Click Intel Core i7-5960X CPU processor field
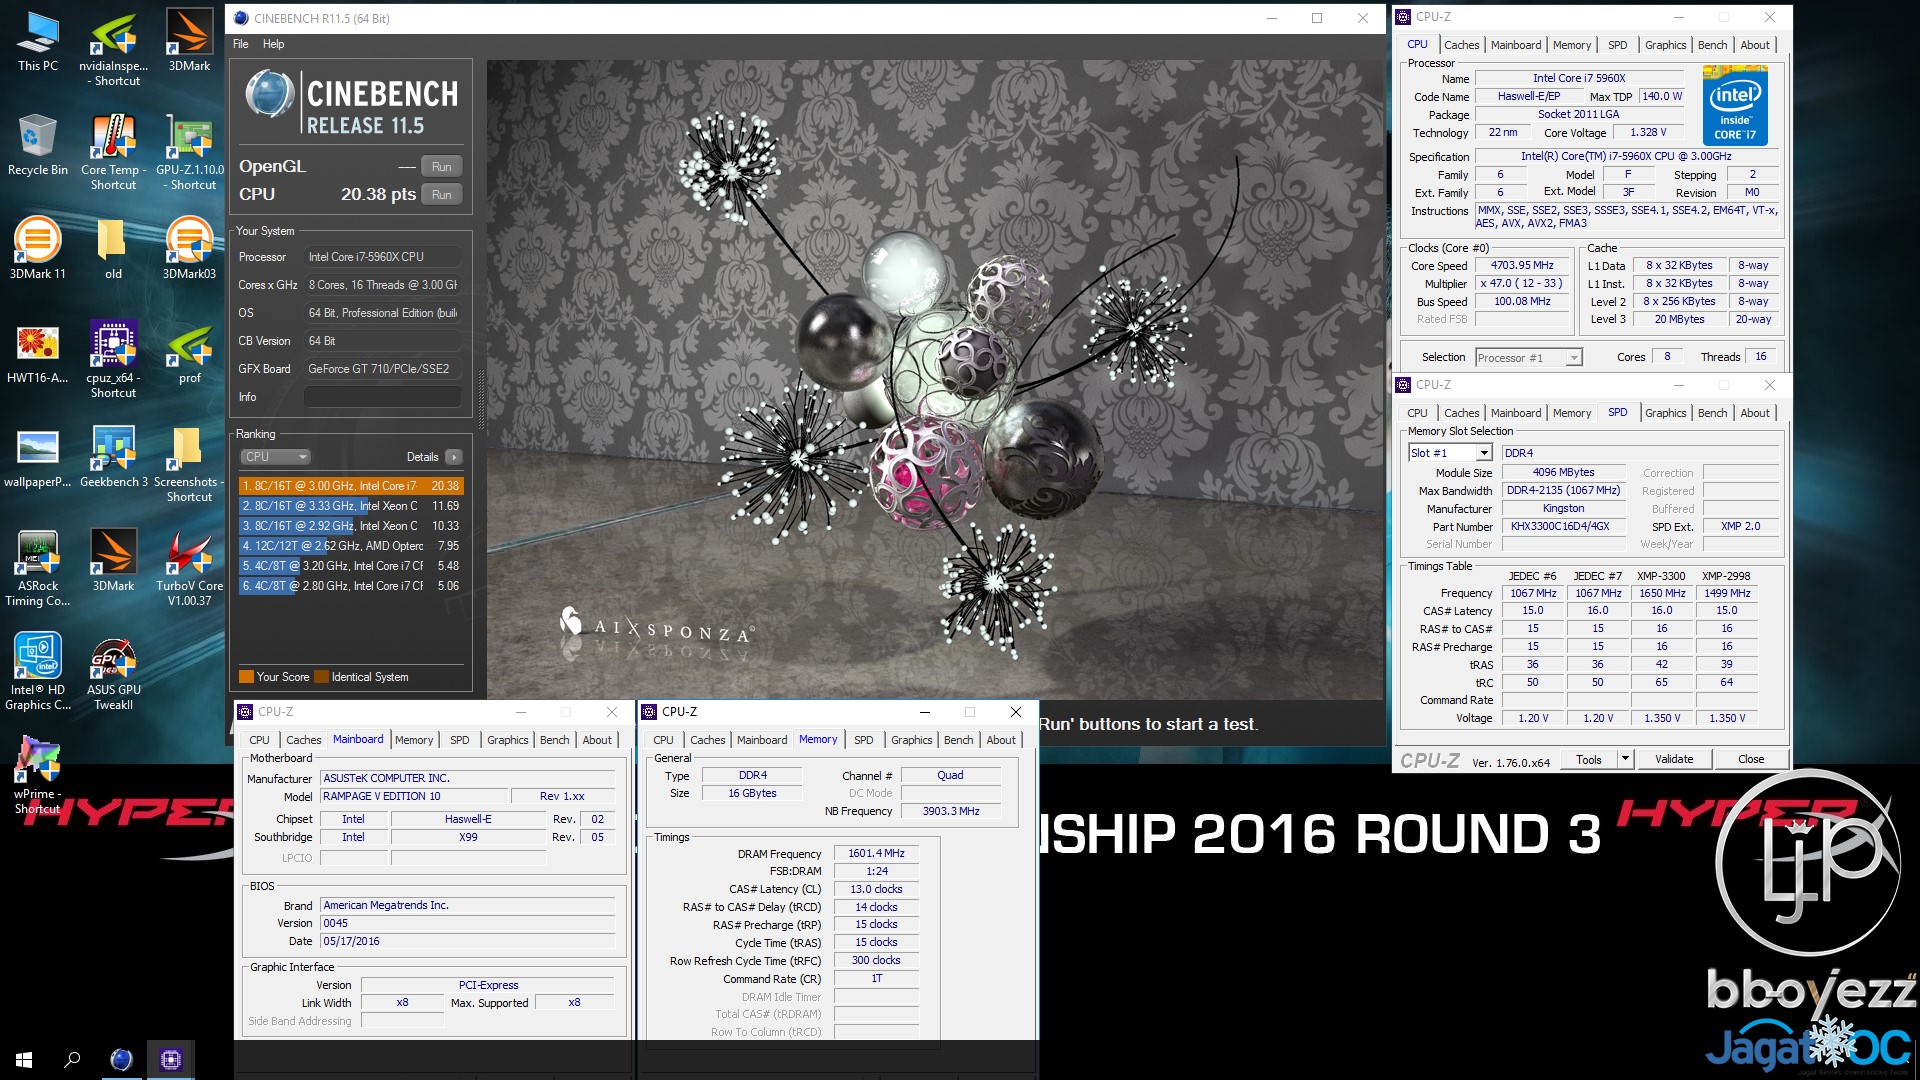This screenshot has width=1920, height=1080. point(383,257)
